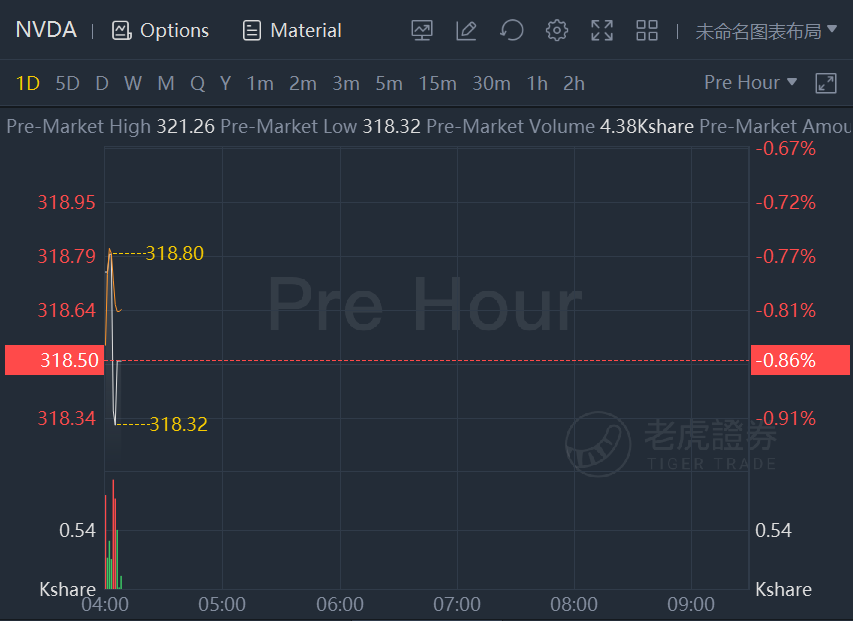Refresh the chart with the reload icon
The image size is (853, 621).
[511, 30]
